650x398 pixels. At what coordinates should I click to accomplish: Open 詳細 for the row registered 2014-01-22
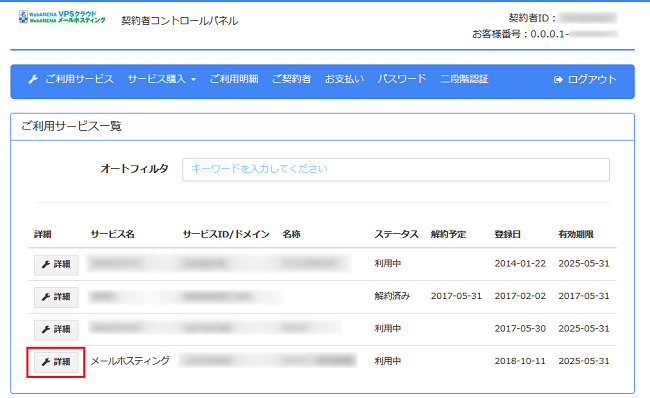[56, 265]
